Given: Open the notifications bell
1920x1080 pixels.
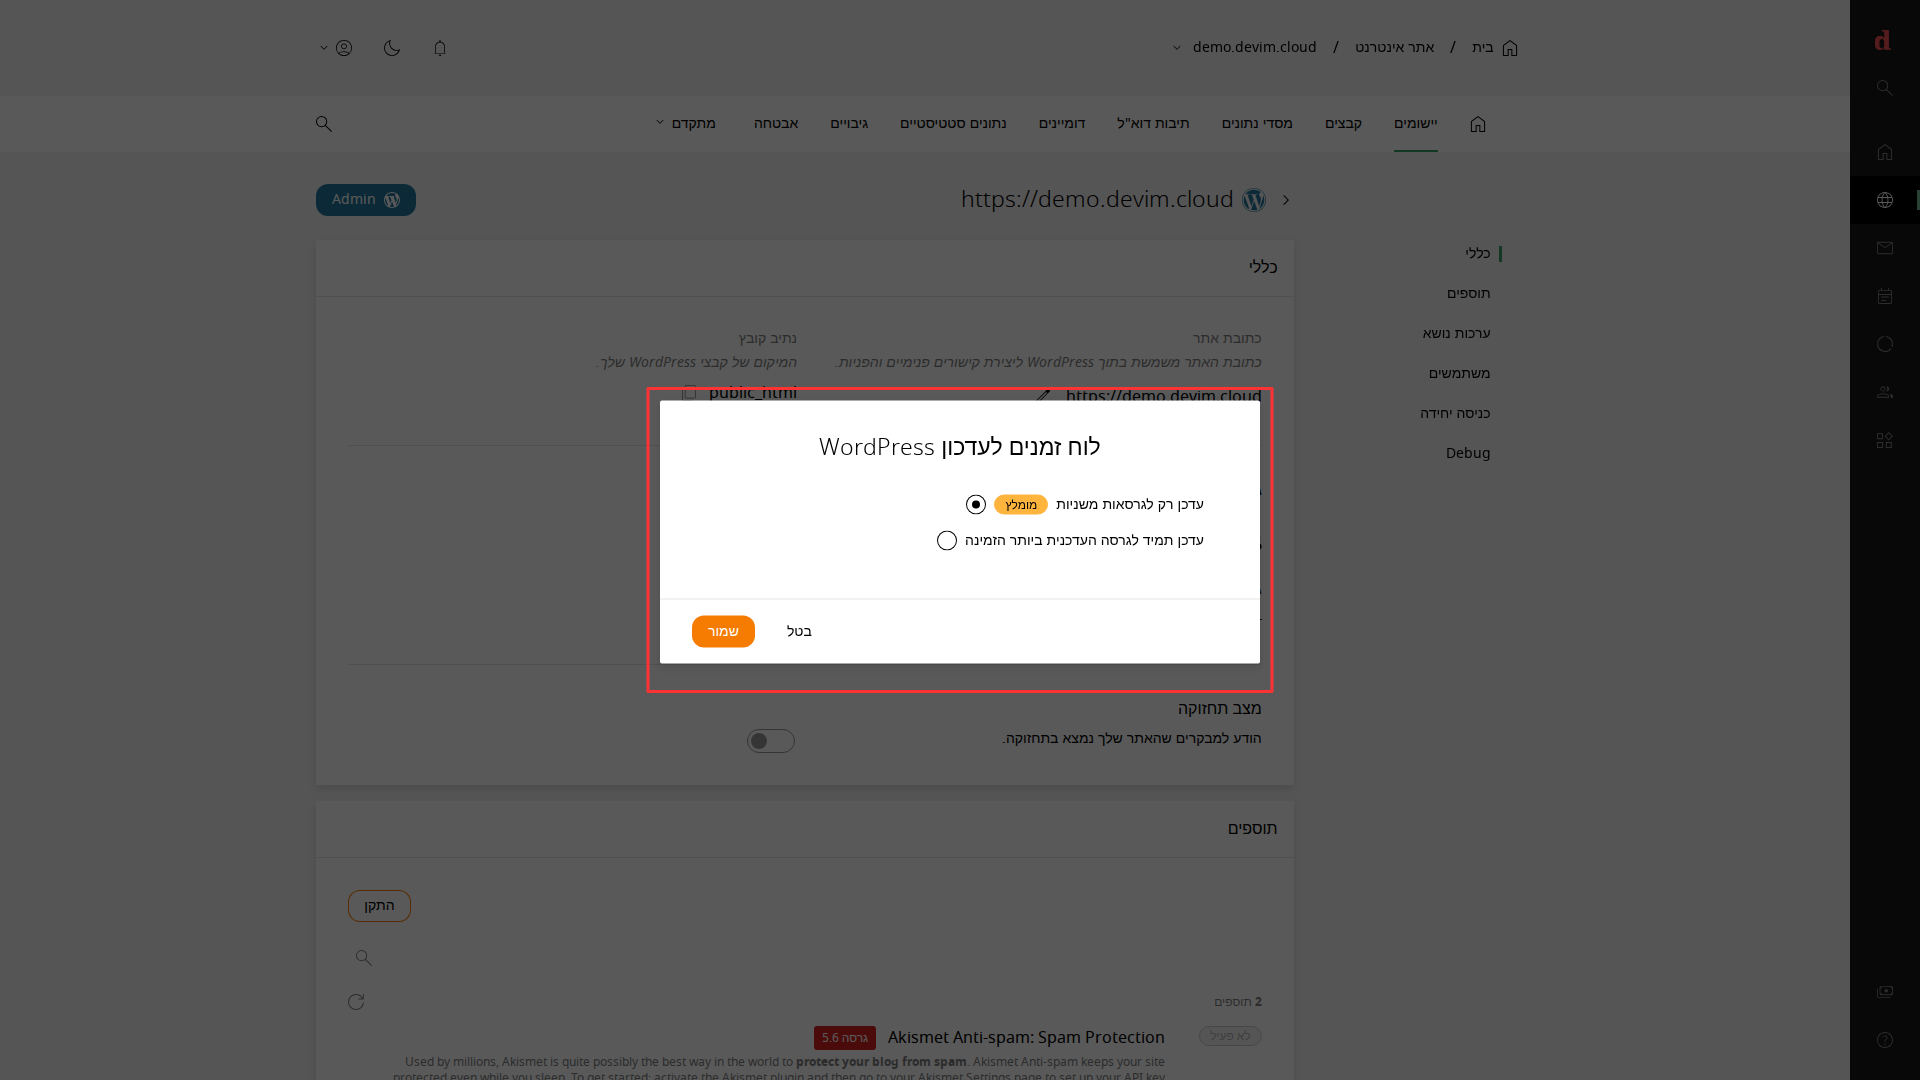Looking at the screenshot, I should (440, 48).
